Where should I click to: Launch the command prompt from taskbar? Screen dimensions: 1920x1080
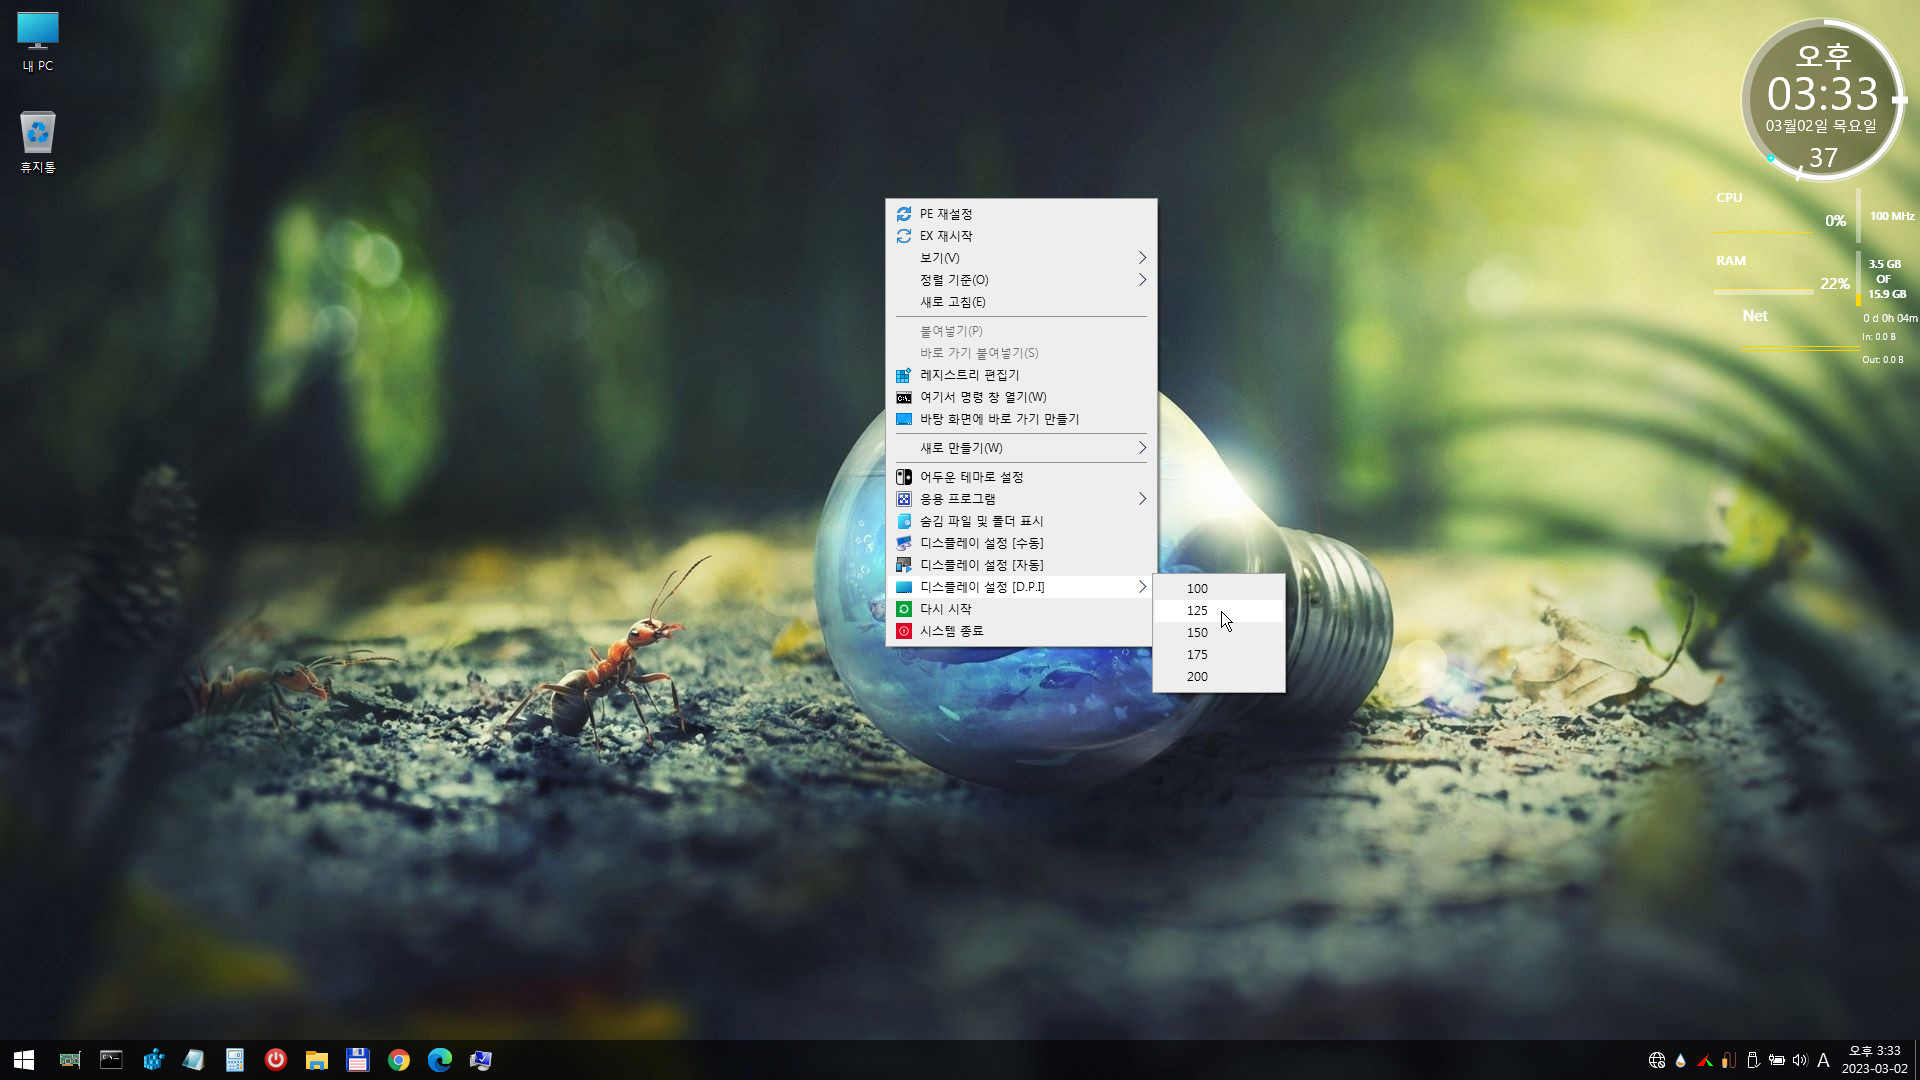tap(111, 1060)
